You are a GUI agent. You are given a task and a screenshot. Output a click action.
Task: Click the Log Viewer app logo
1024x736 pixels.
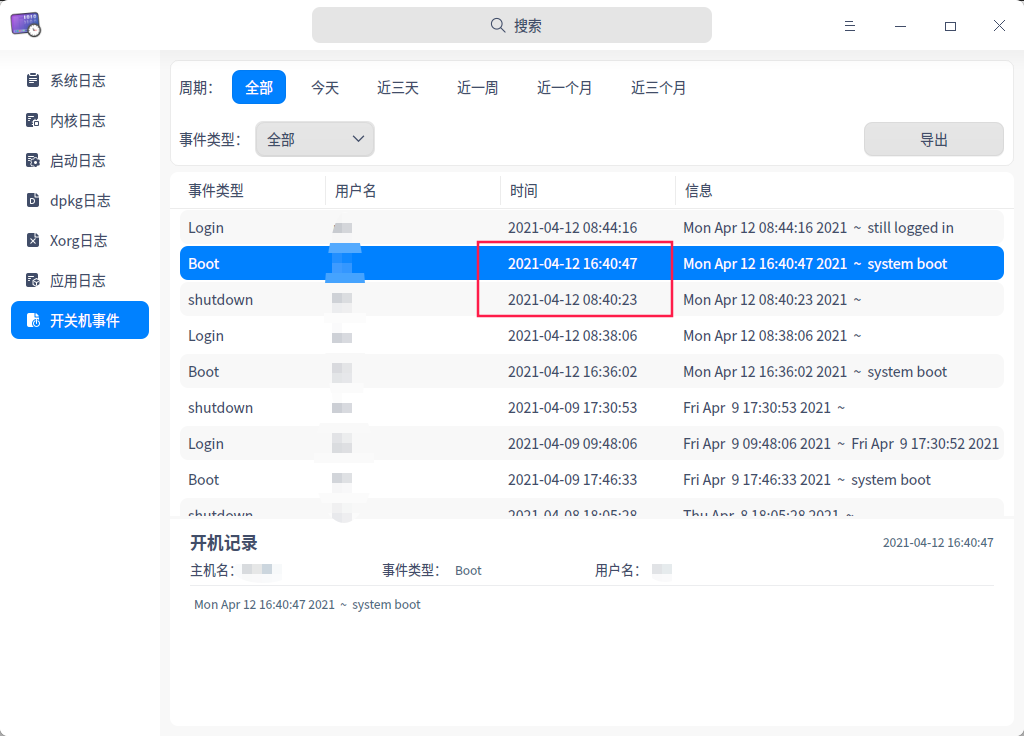26,25
